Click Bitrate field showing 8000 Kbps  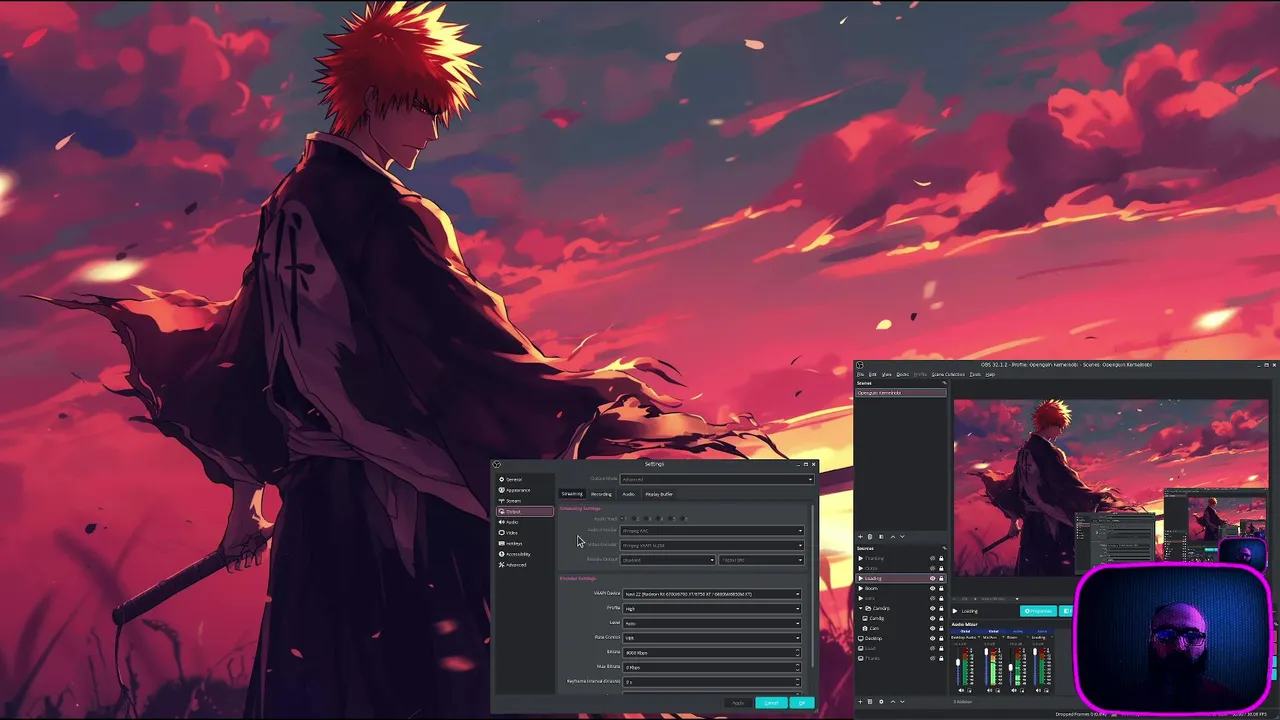click(x=712, y=652)
